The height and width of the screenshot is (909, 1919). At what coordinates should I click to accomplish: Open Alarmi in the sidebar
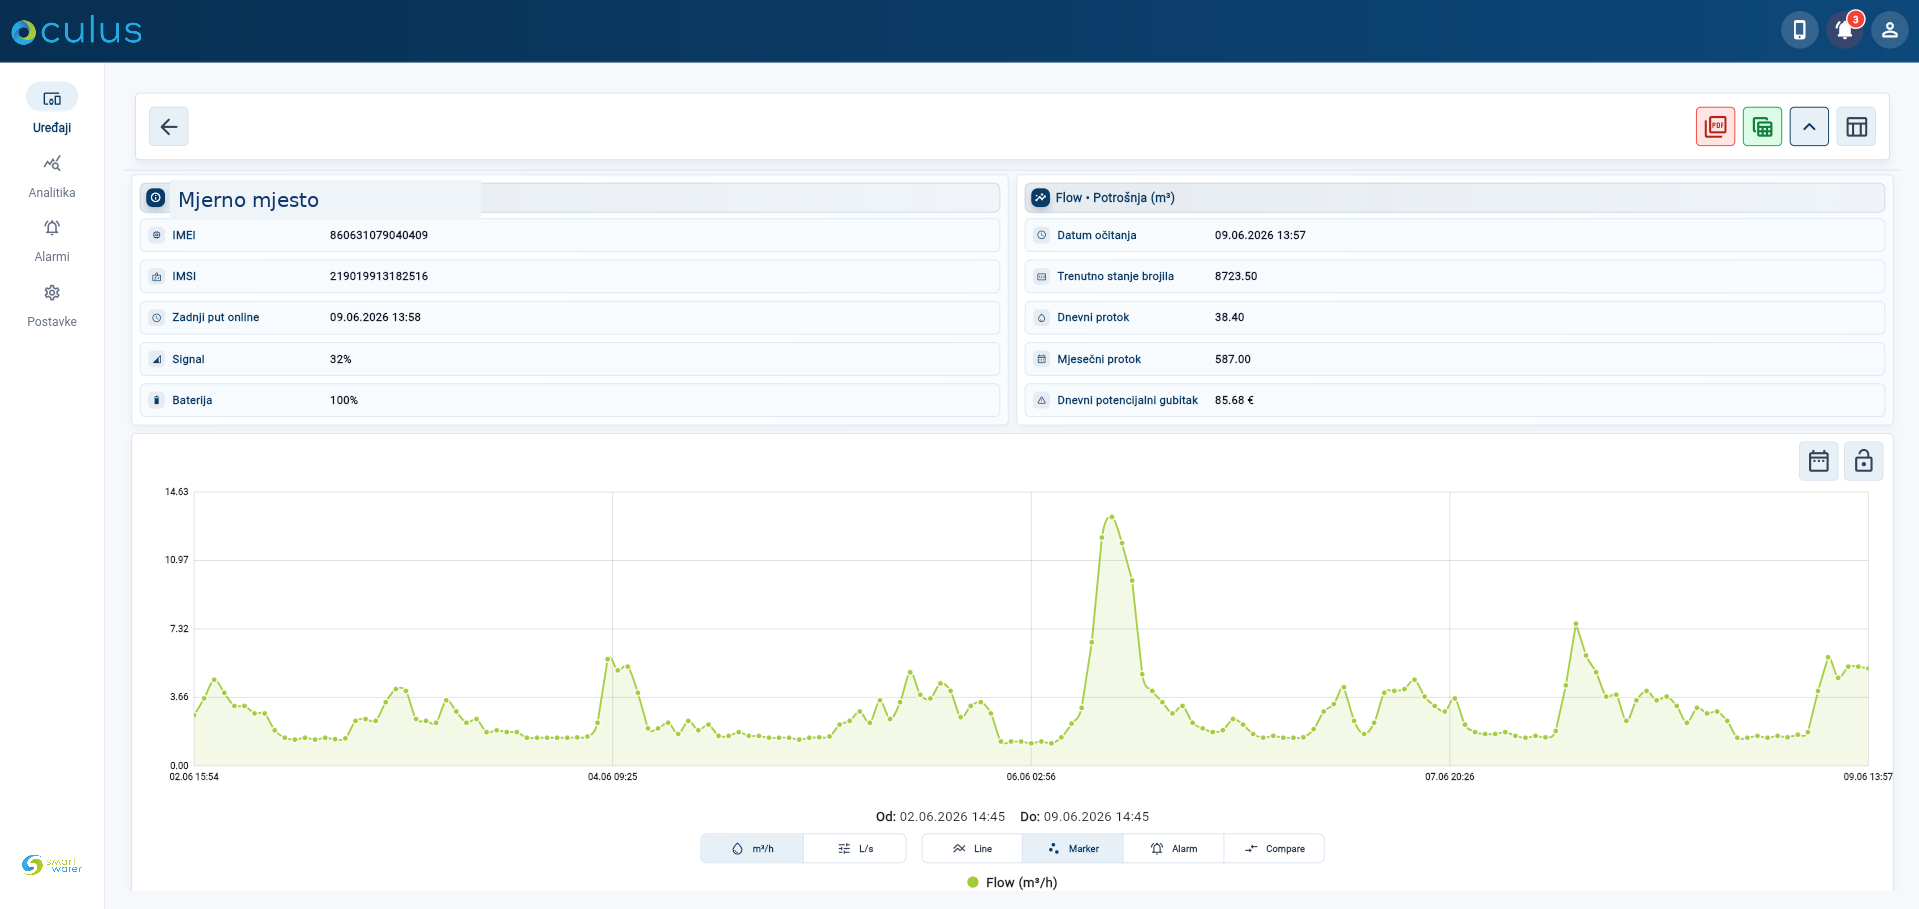[52, 241]
